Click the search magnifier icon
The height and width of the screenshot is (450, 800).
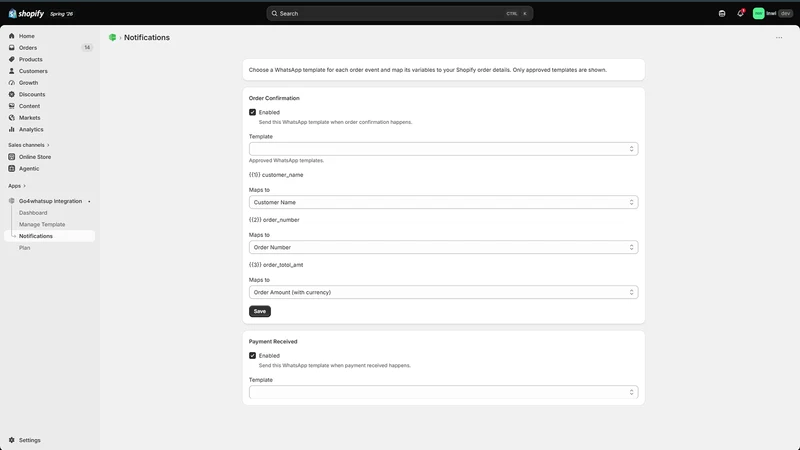tap(274, 14)
